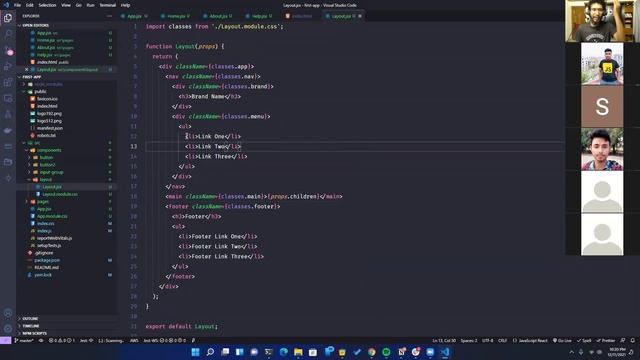Click the Explorer panel more actions ellipsis
640x360 pixels.
[x=109, y=16]
